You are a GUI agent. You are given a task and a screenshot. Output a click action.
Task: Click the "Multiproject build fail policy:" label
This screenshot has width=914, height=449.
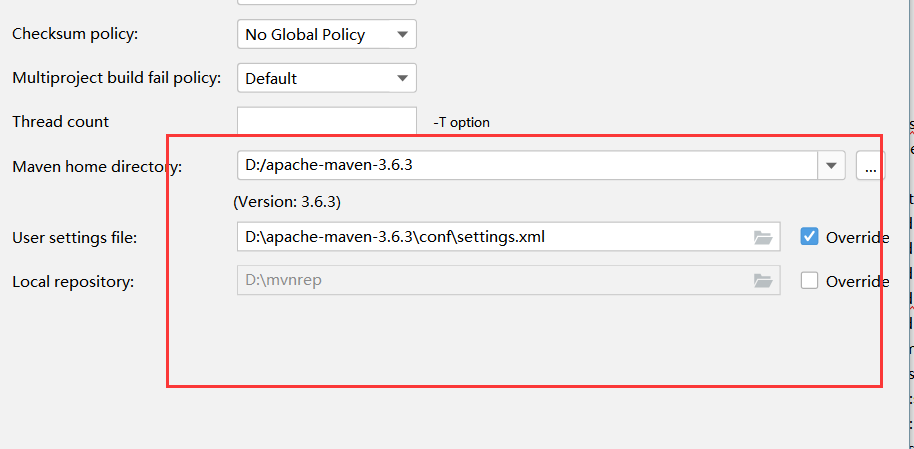[117, 78]
